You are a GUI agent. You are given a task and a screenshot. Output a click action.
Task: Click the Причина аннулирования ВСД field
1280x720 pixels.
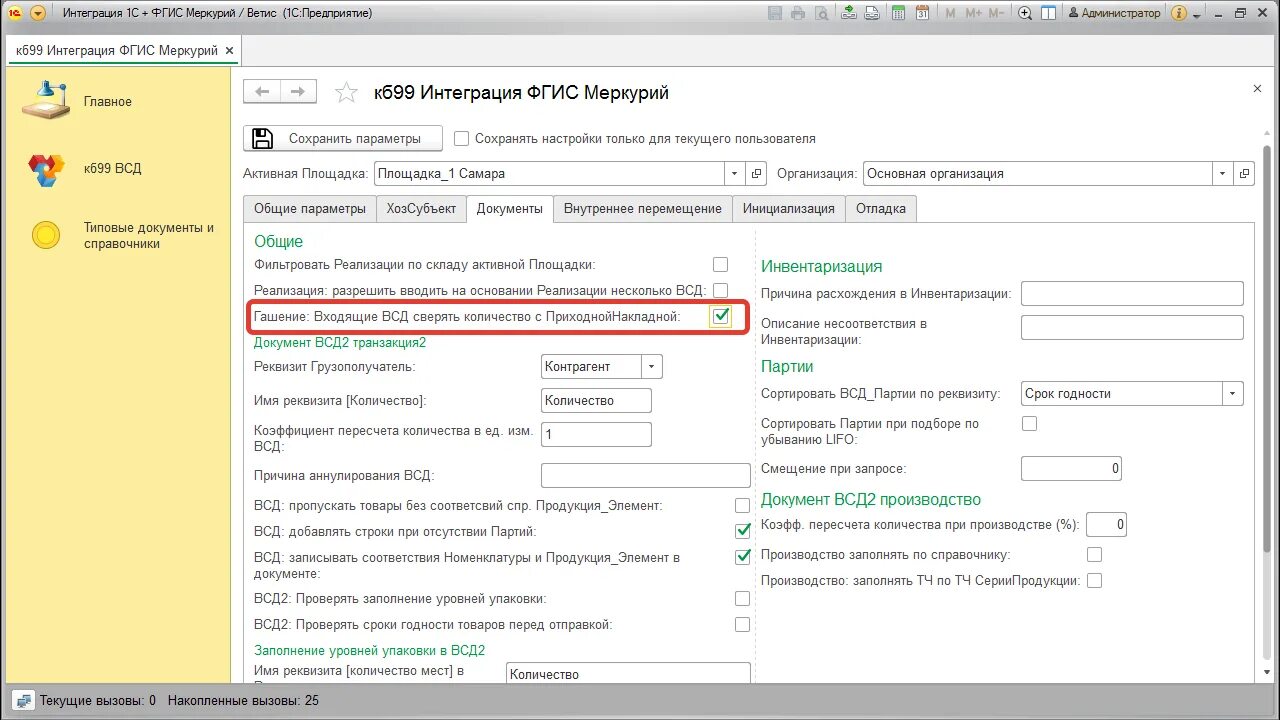[646, 476]
